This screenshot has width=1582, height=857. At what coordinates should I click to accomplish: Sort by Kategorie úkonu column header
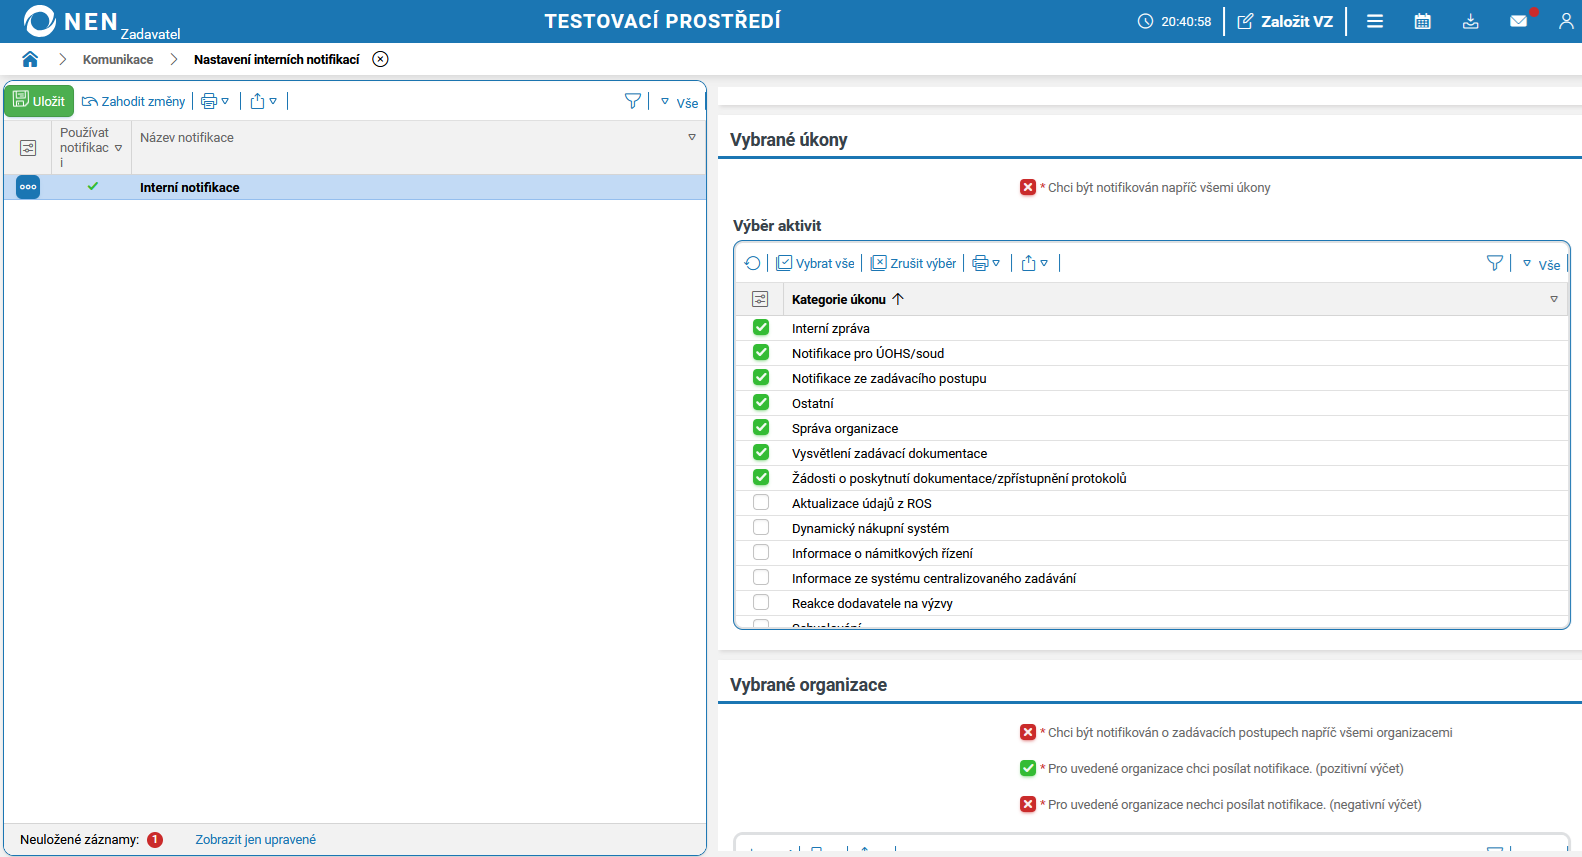click(x=839, y=299)
